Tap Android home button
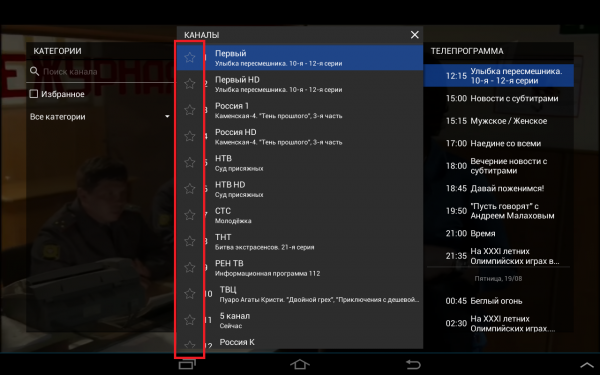This screenshot has height=375, width=600. (300, 364)
